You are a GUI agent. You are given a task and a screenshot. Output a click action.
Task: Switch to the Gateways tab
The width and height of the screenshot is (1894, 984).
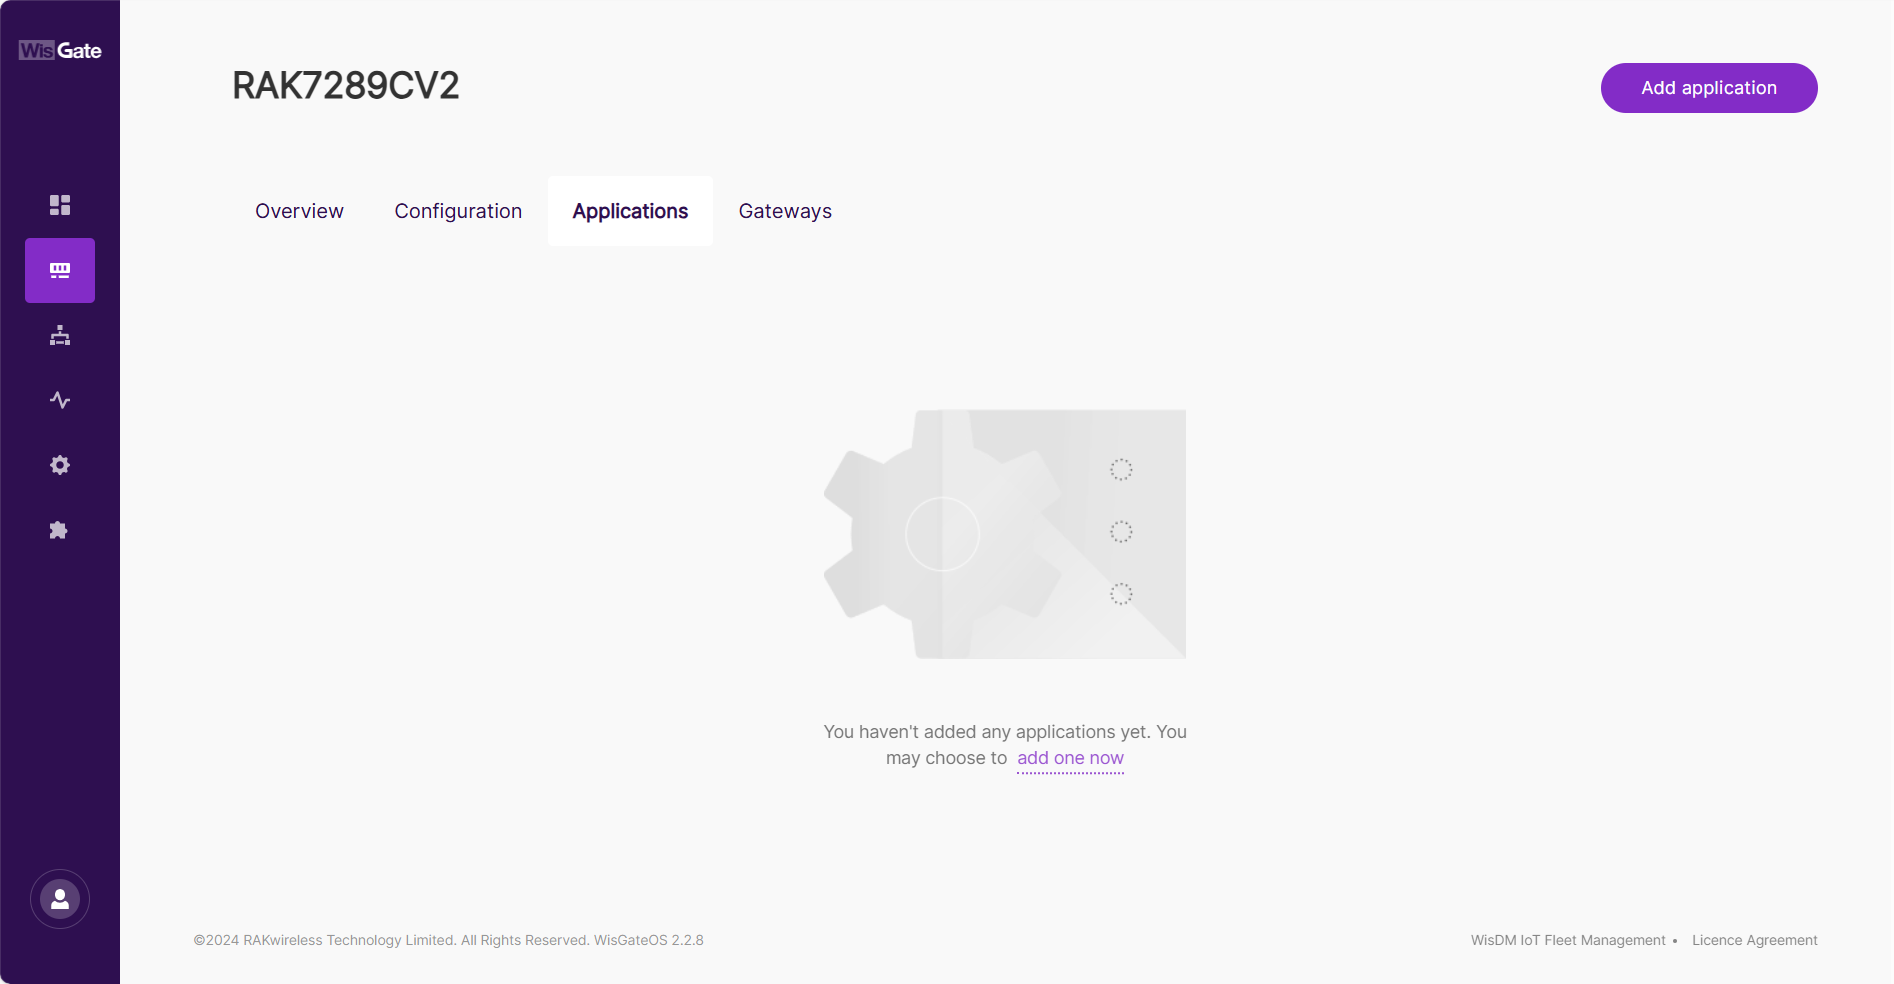(785, 211)
